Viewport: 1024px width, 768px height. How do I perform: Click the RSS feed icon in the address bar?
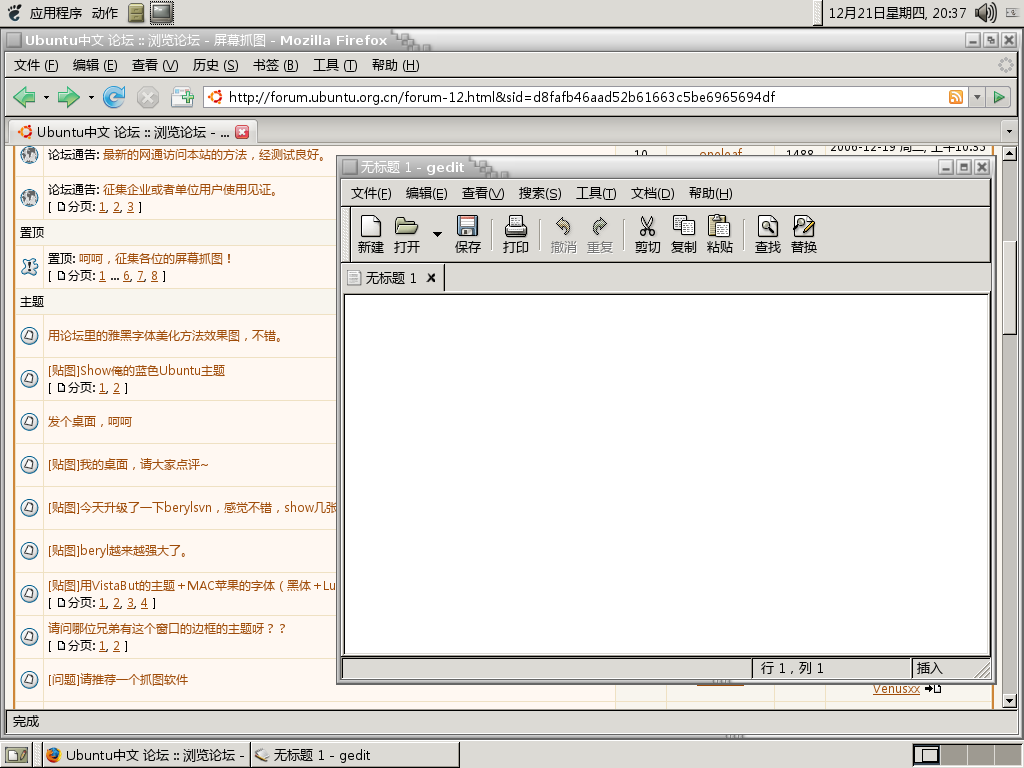[x=955, y=97]
